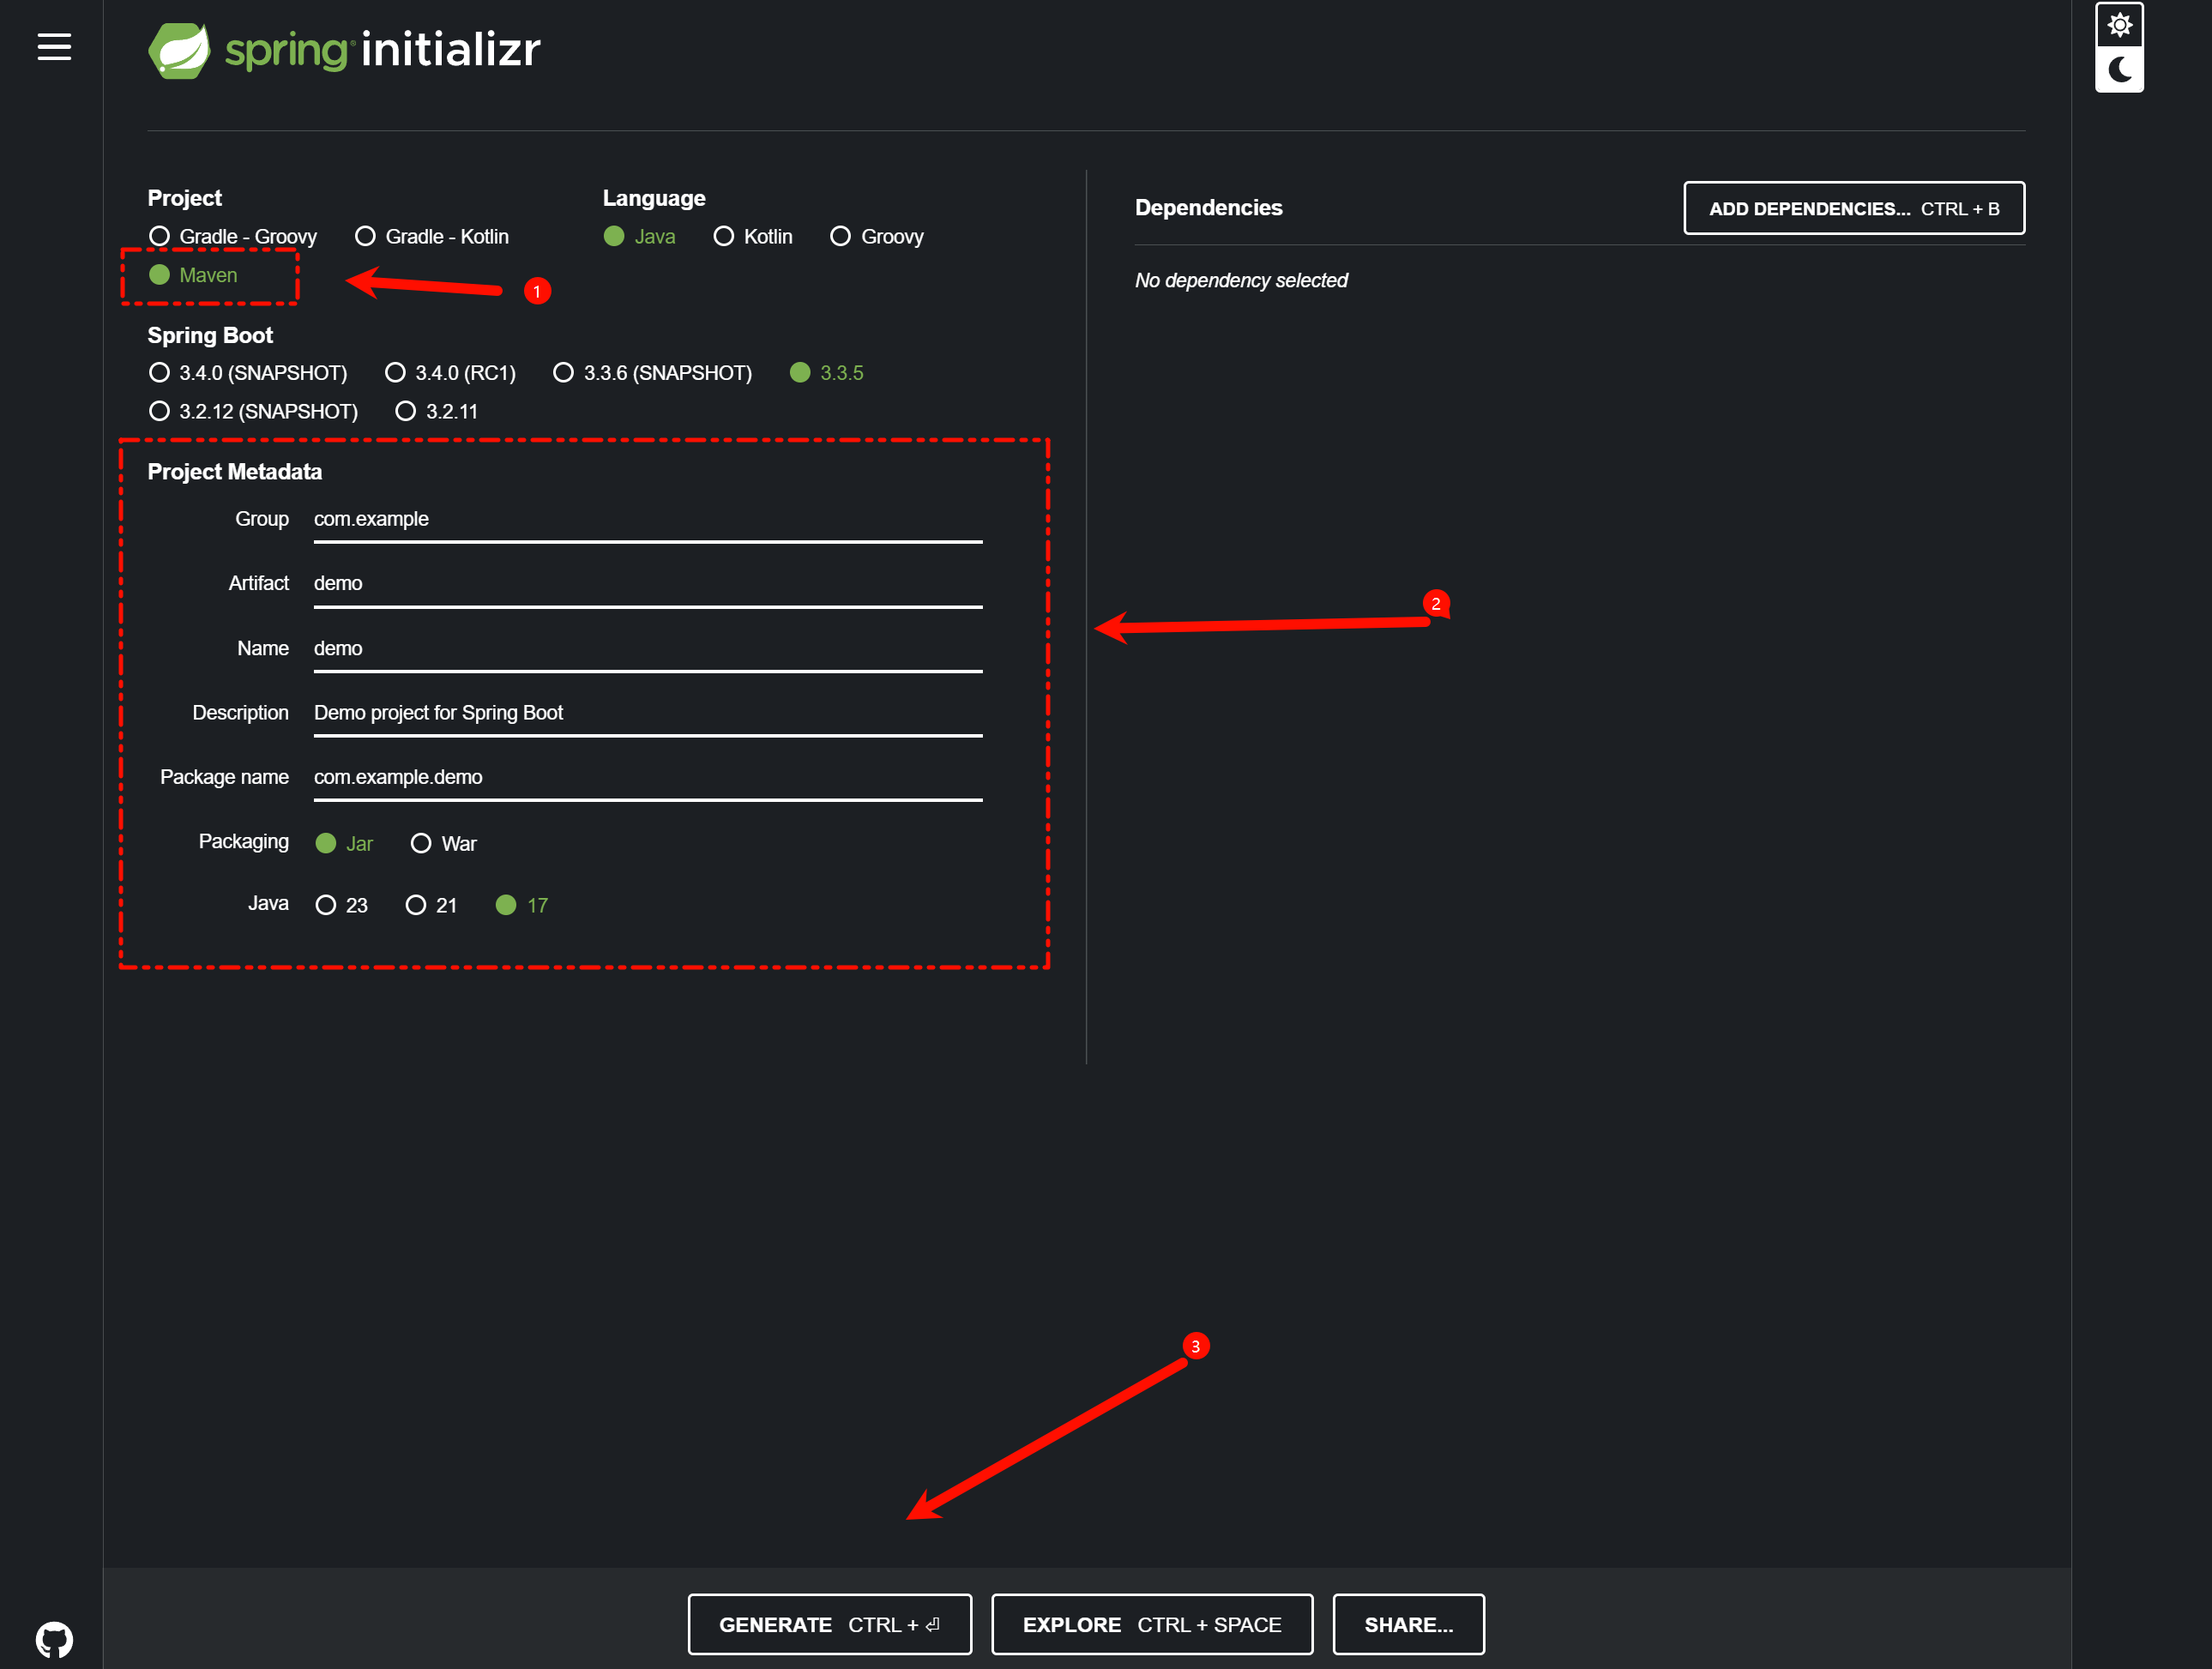Click the Add Dependencies button
Image resolution: width=2212 pixels, height=1669 pixels.
pos(1854,208)
